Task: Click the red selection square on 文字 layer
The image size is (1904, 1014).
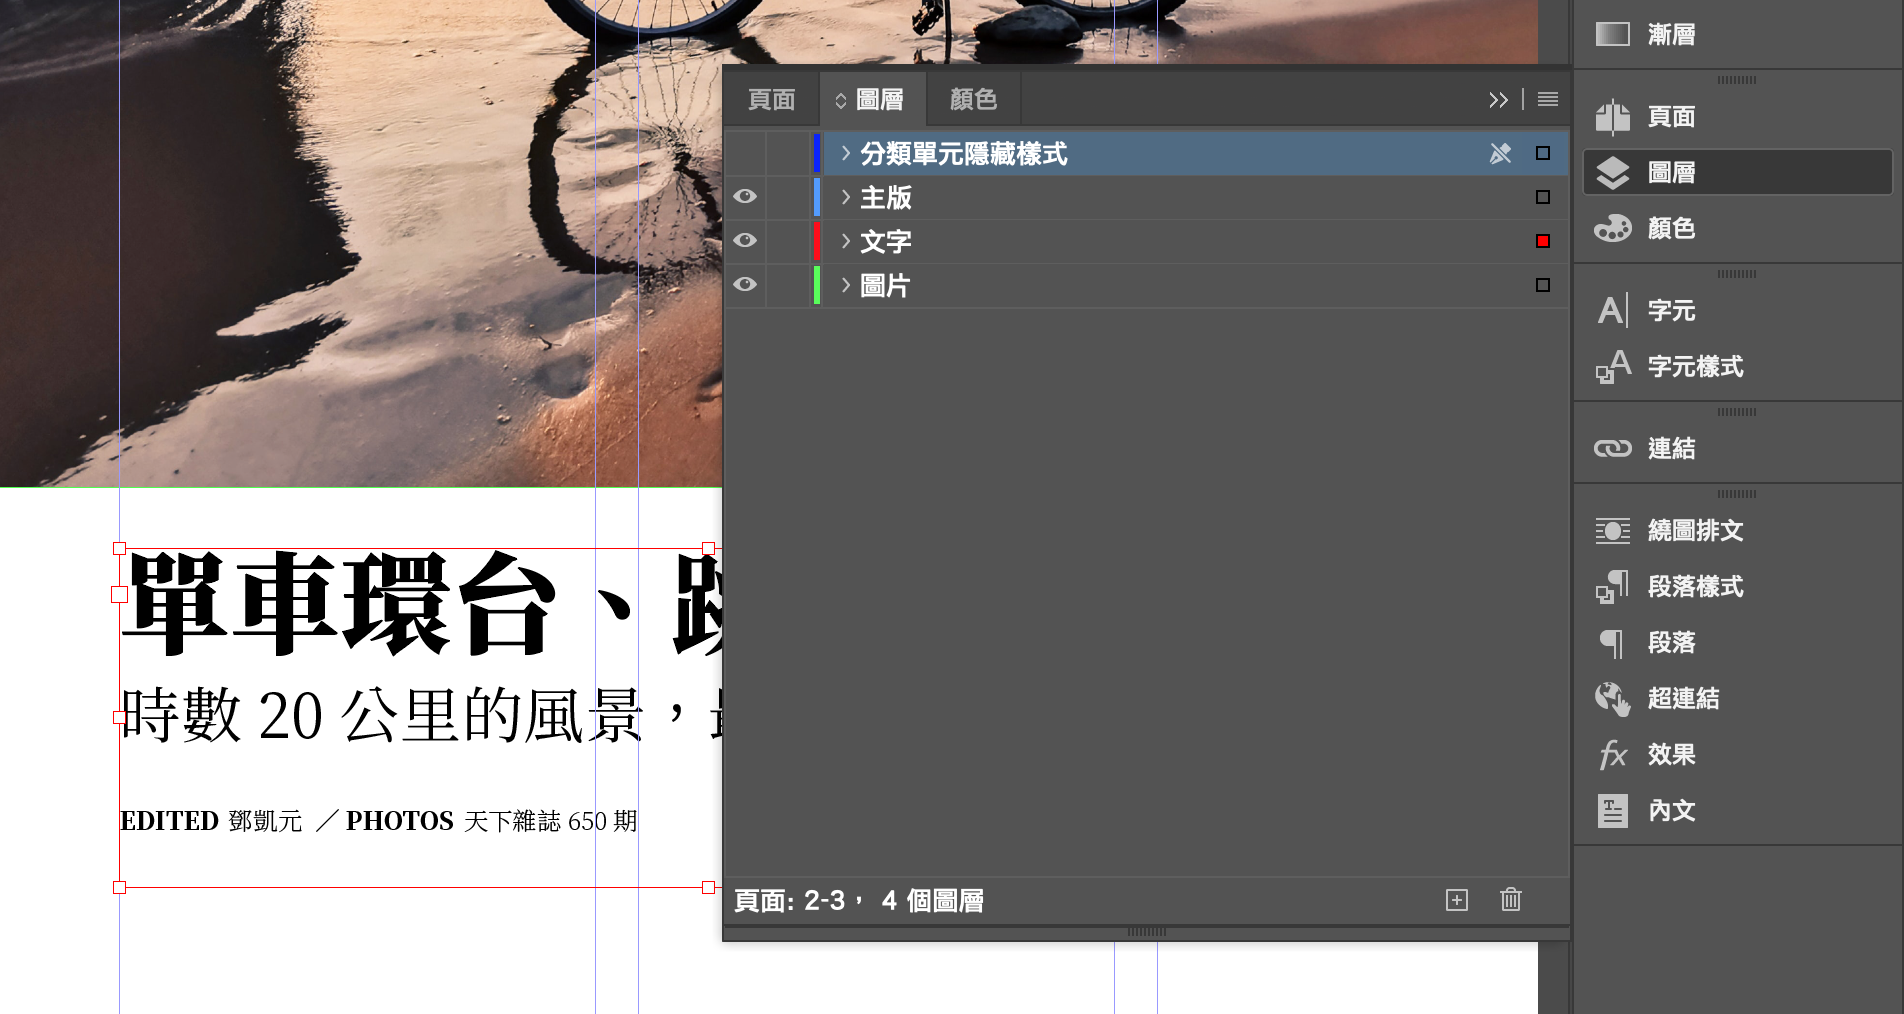Action: point(1542,241)
